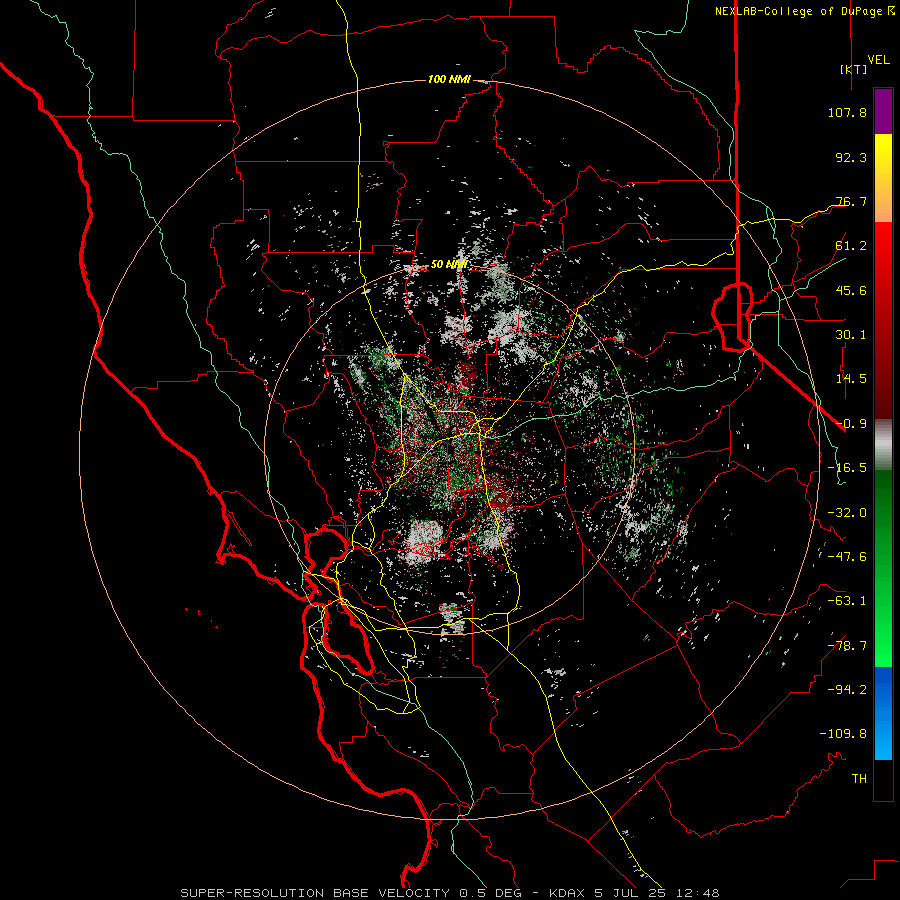Click the 50 NMI range ring label

[449, 265]
